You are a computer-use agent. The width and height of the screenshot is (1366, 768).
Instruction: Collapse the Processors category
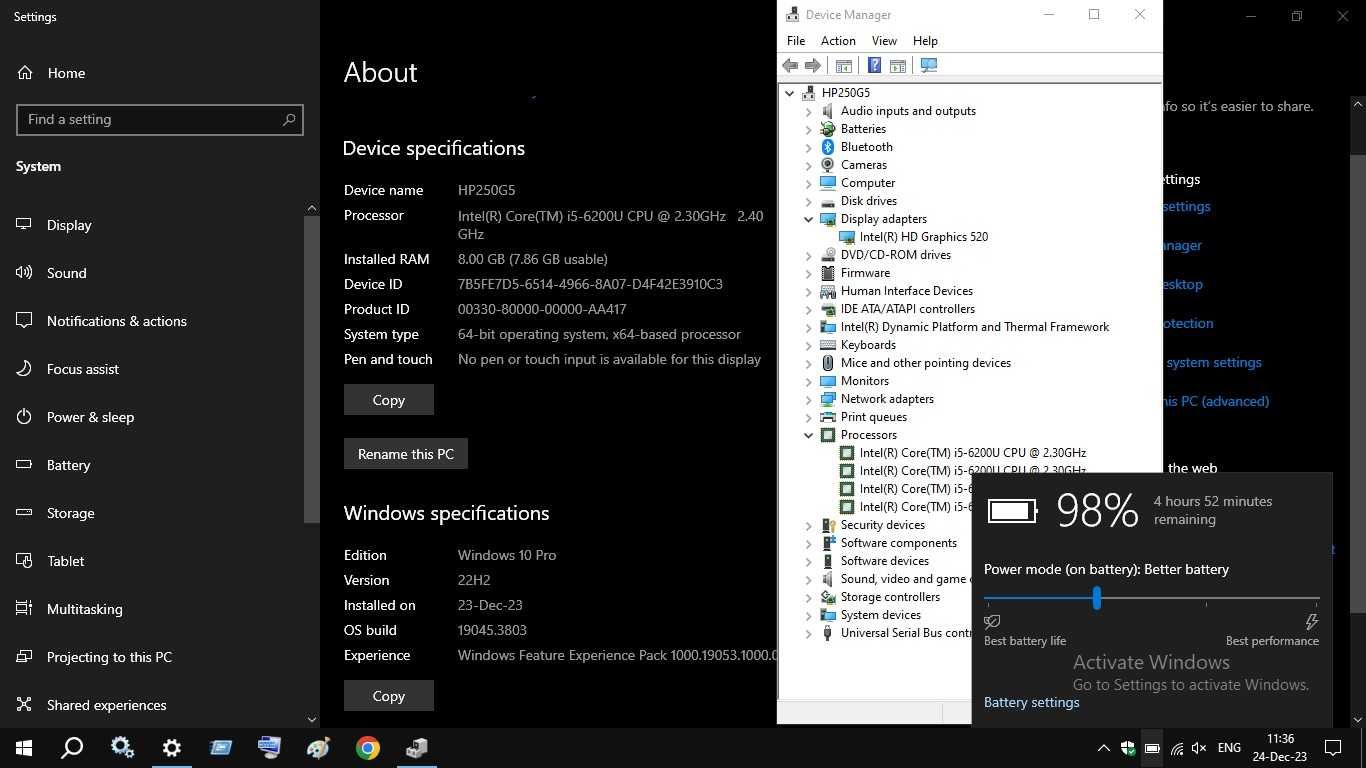click(808, 435)
